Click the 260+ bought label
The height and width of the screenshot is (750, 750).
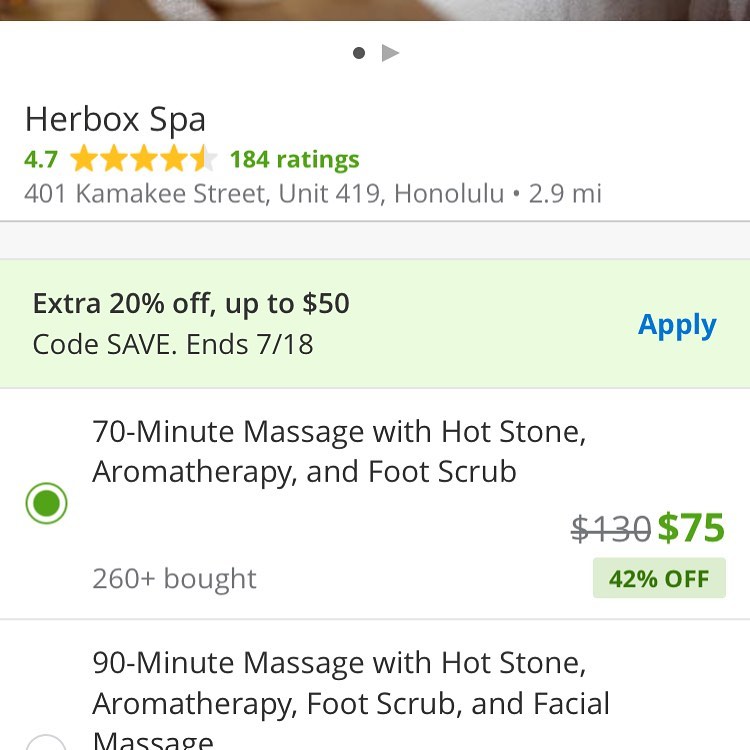(x=174, y=579)
